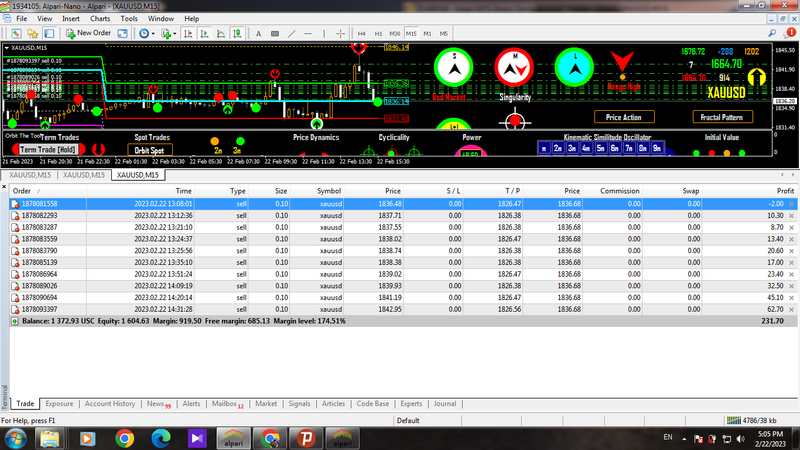Click the New Order toolbar button
800x450 pixels.
point(88,32)
